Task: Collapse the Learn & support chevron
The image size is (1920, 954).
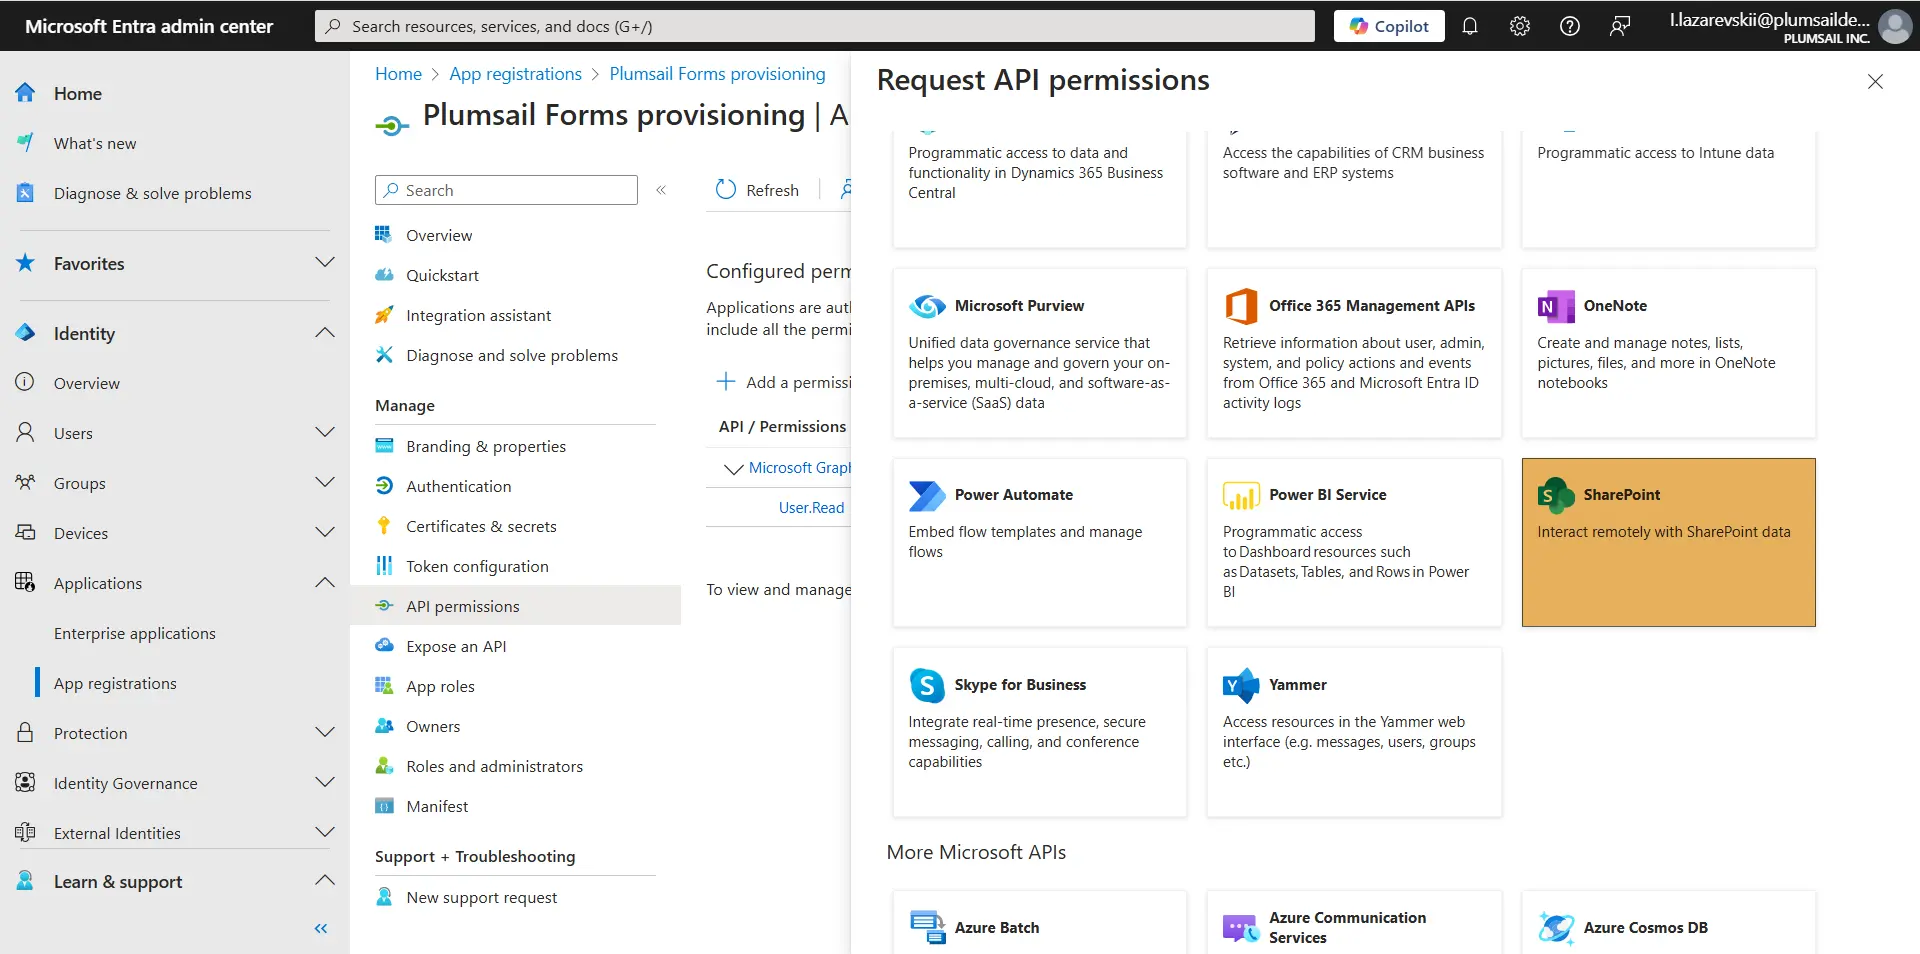Action: pyautogui.click(x=325, y=880)
